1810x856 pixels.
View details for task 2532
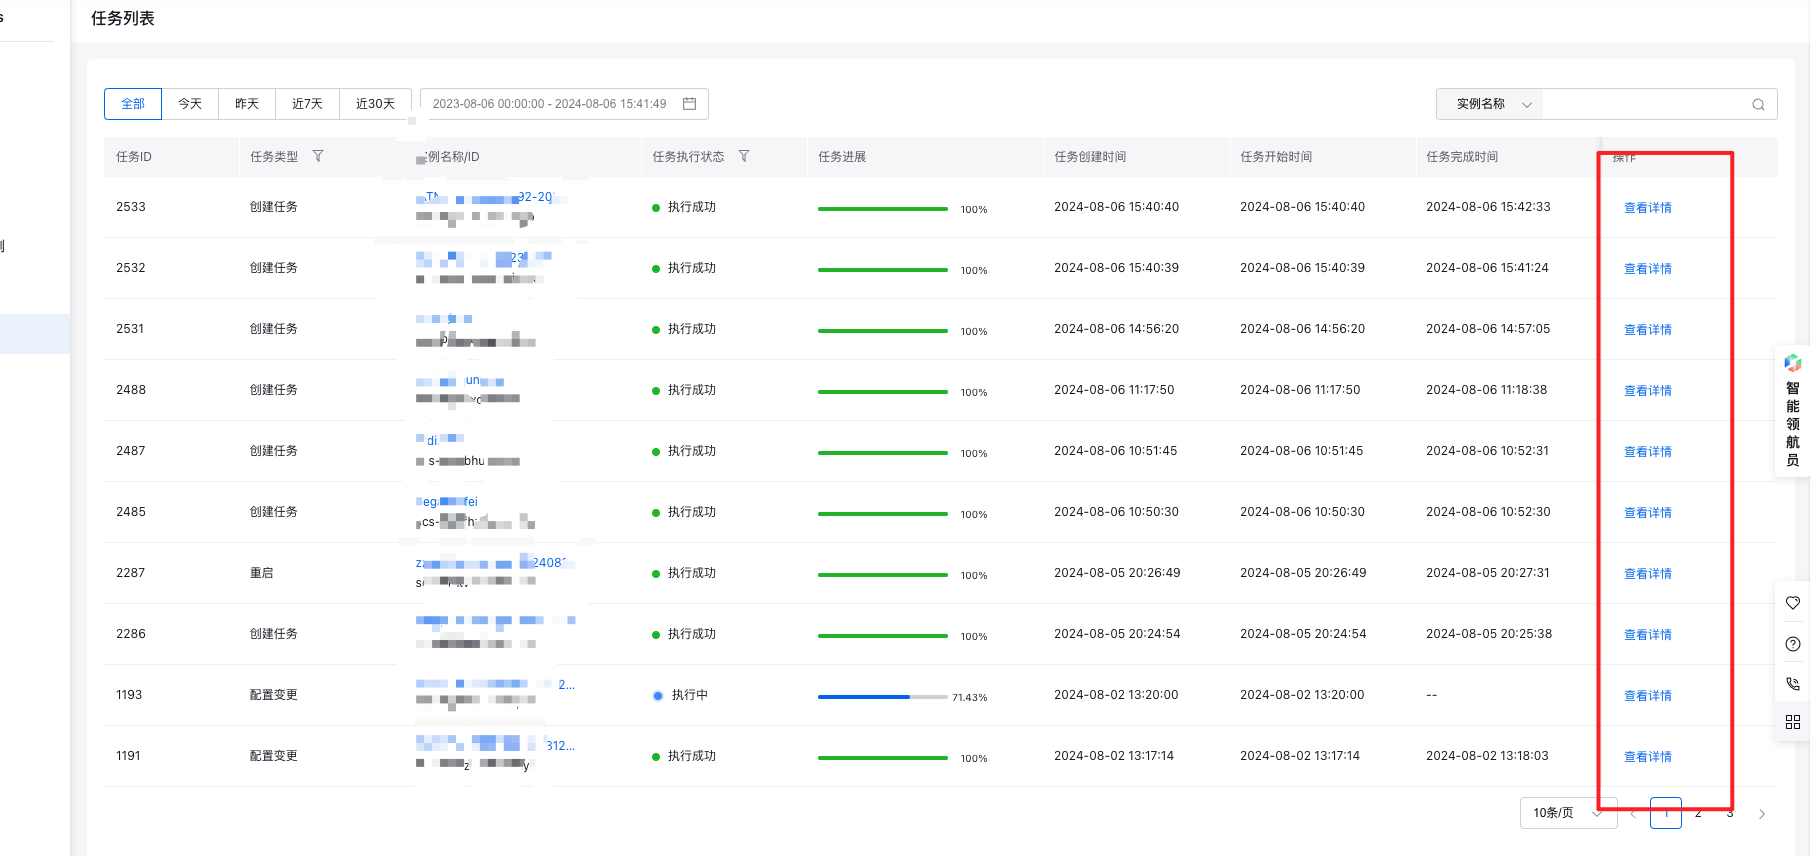(1647, 269)
